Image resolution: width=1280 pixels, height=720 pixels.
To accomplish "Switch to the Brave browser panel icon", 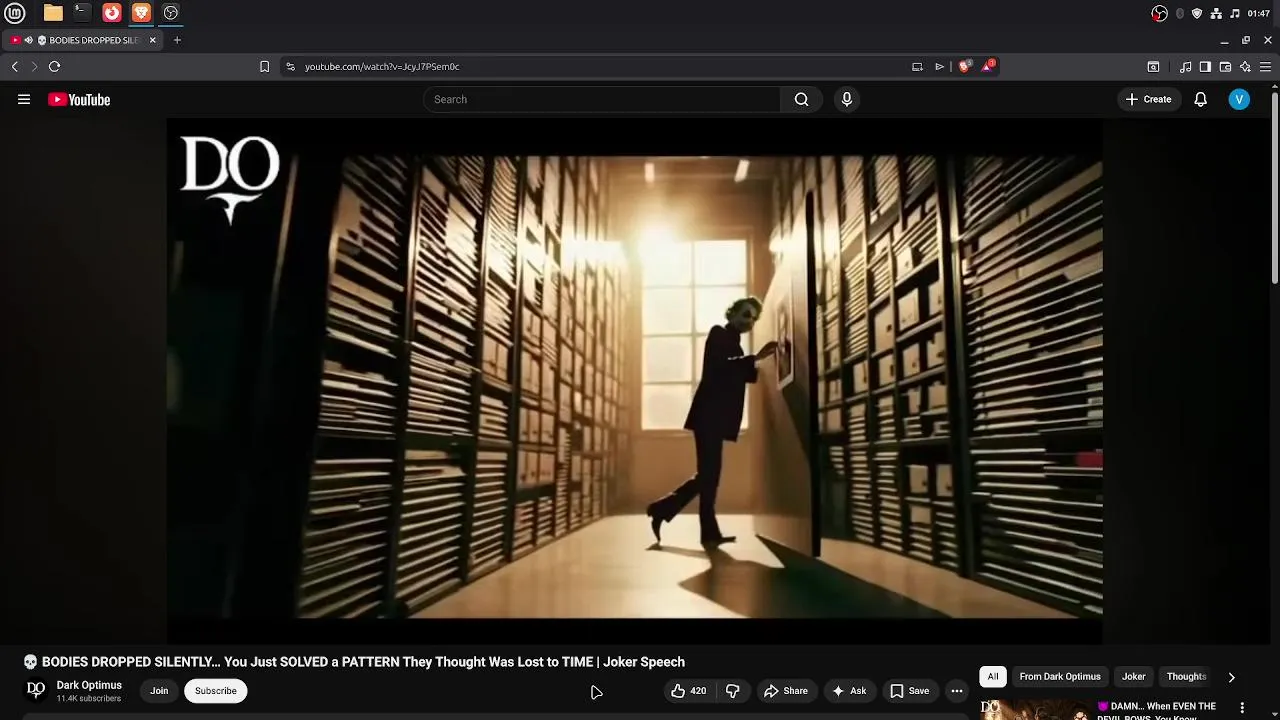I will pos(141,13).
